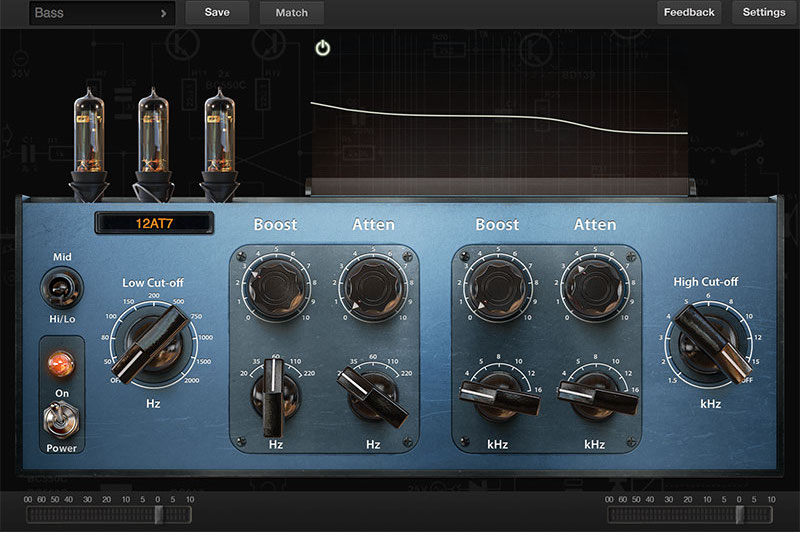Open the Settings menu

(x=764, y=12)
